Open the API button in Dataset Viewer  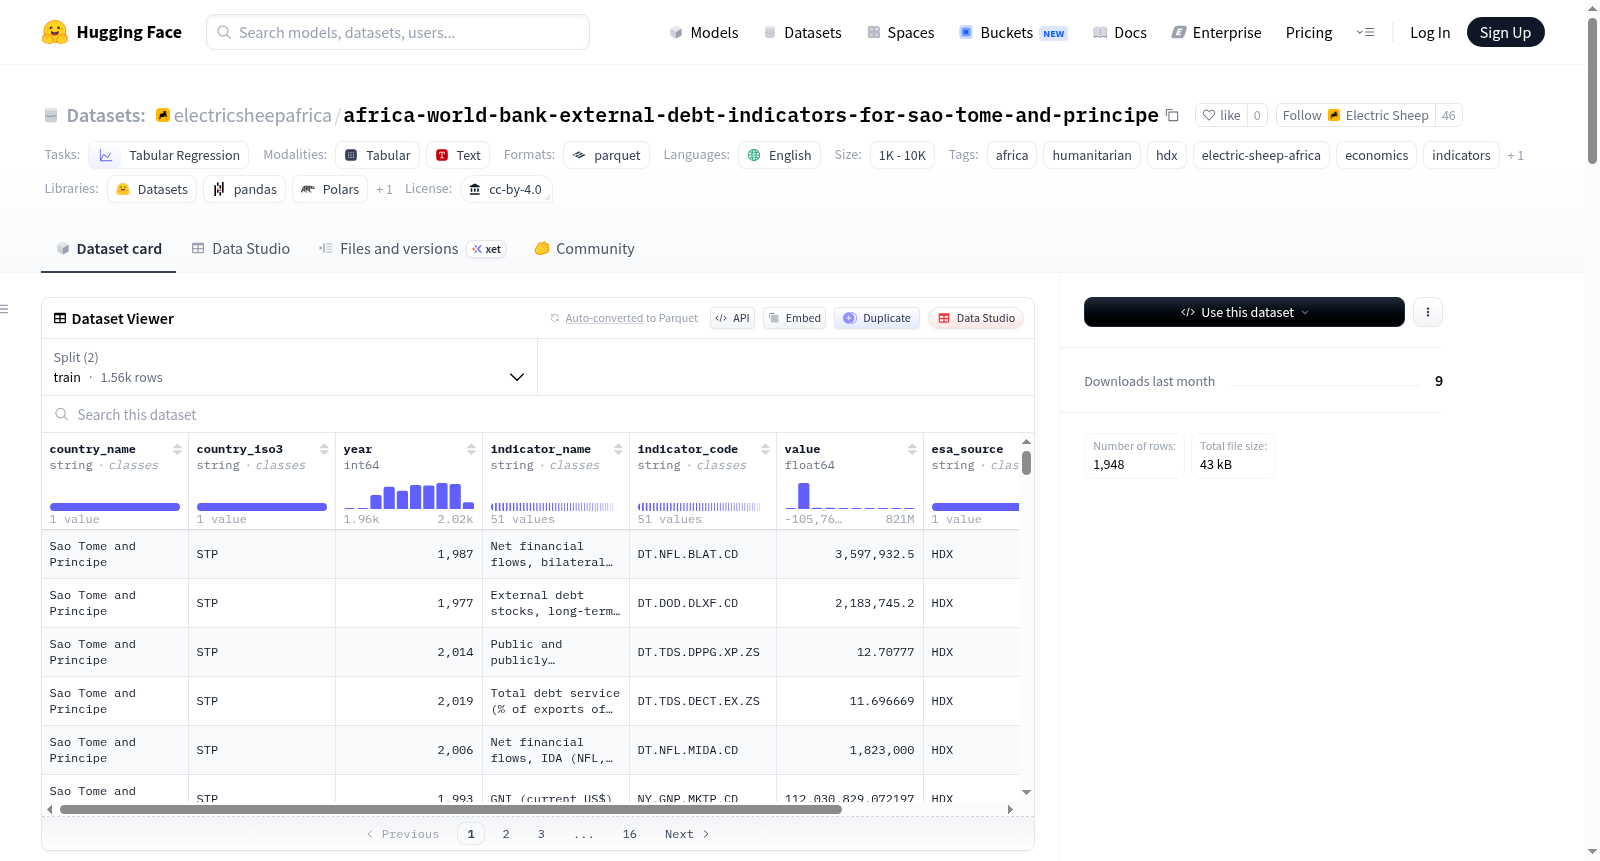click(x=732, y=318)
